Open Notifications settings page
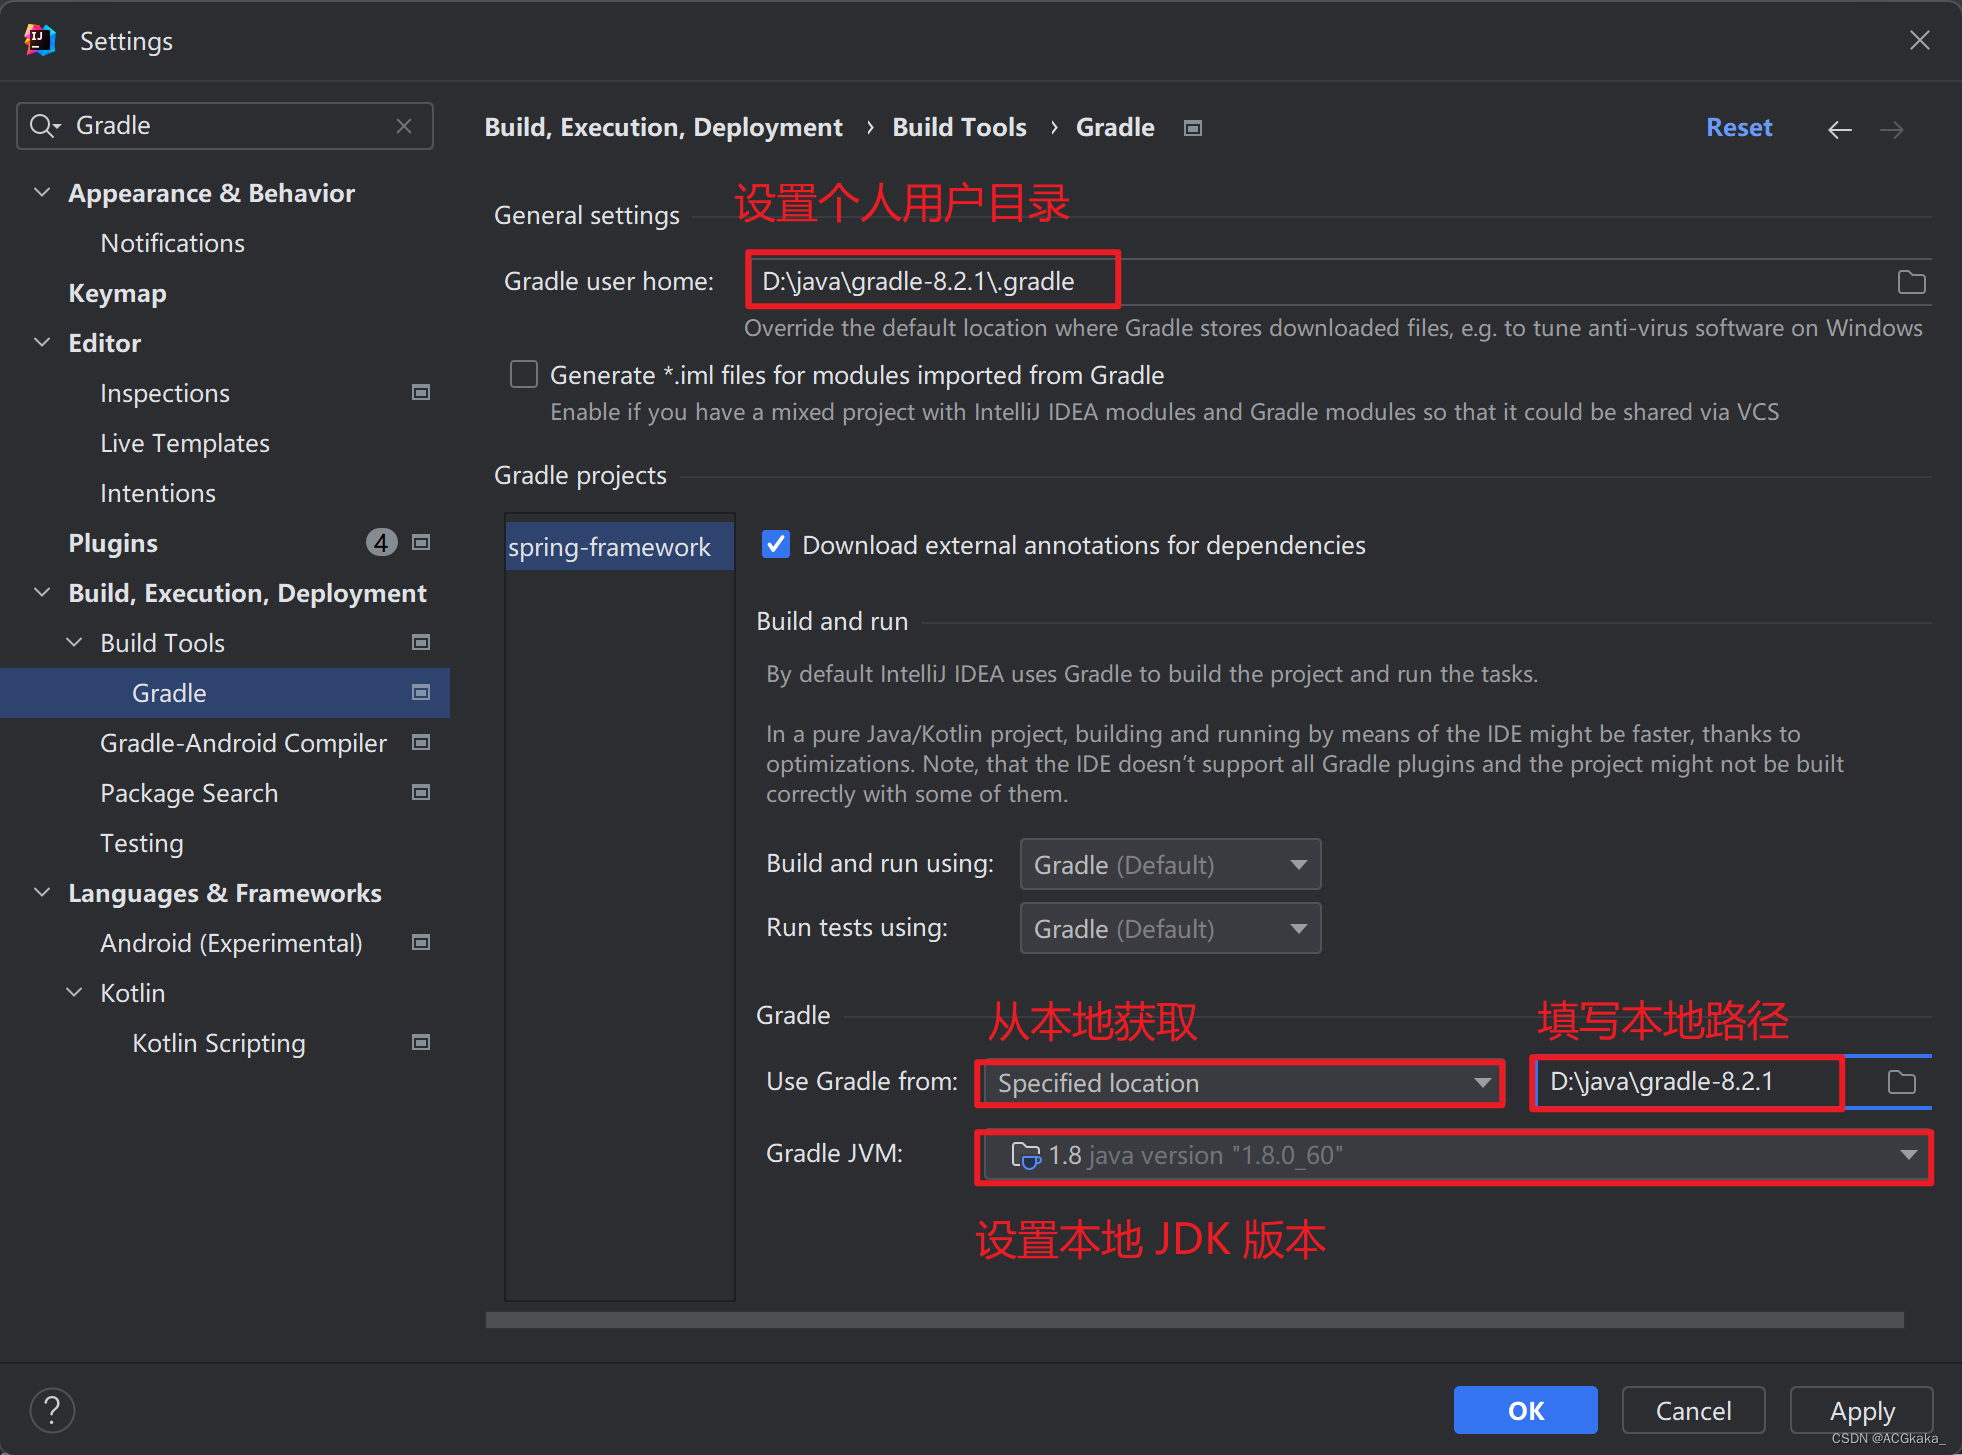The height and width of the screenshot is (1455, 1962). 172,243
